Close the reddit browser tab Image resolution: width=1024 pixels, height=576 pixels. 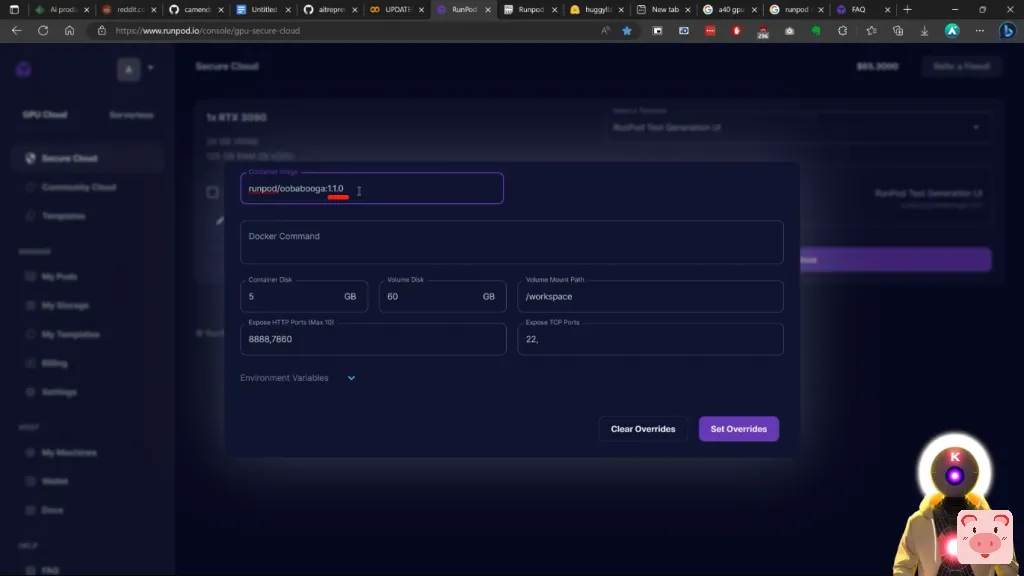point(153,10)
